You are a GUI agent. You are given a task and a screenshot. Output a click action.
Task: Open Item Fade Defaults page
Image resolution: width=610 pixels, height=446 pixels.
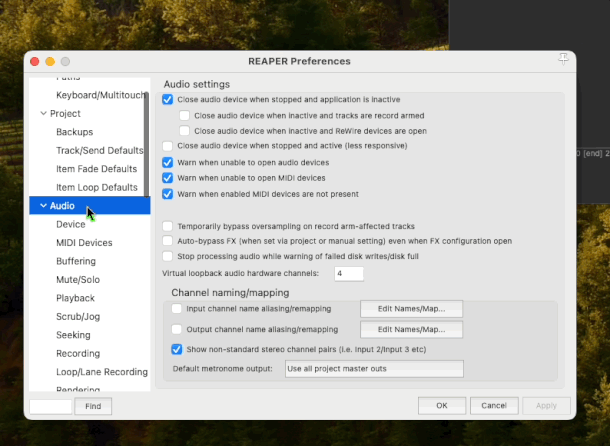[96, 169]
